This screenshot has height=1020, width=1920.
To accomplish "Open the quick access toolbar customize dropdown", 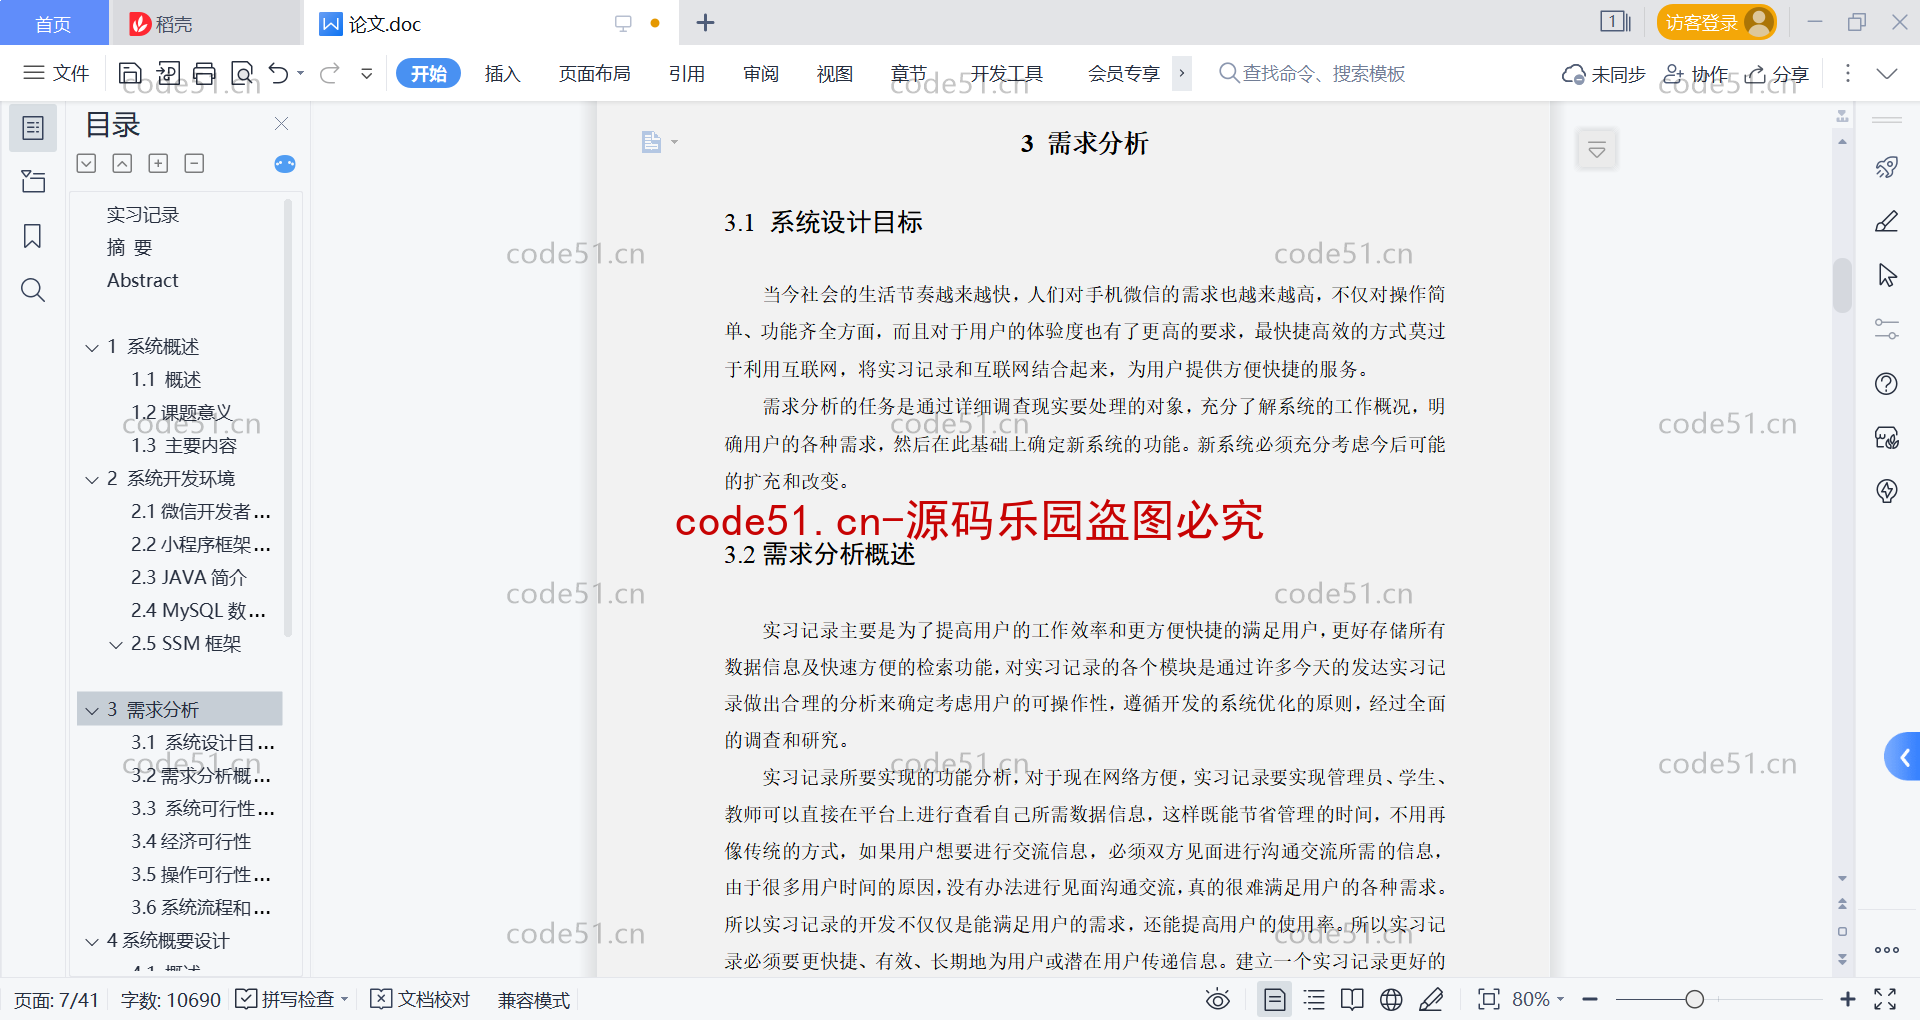I will [367, 73].
